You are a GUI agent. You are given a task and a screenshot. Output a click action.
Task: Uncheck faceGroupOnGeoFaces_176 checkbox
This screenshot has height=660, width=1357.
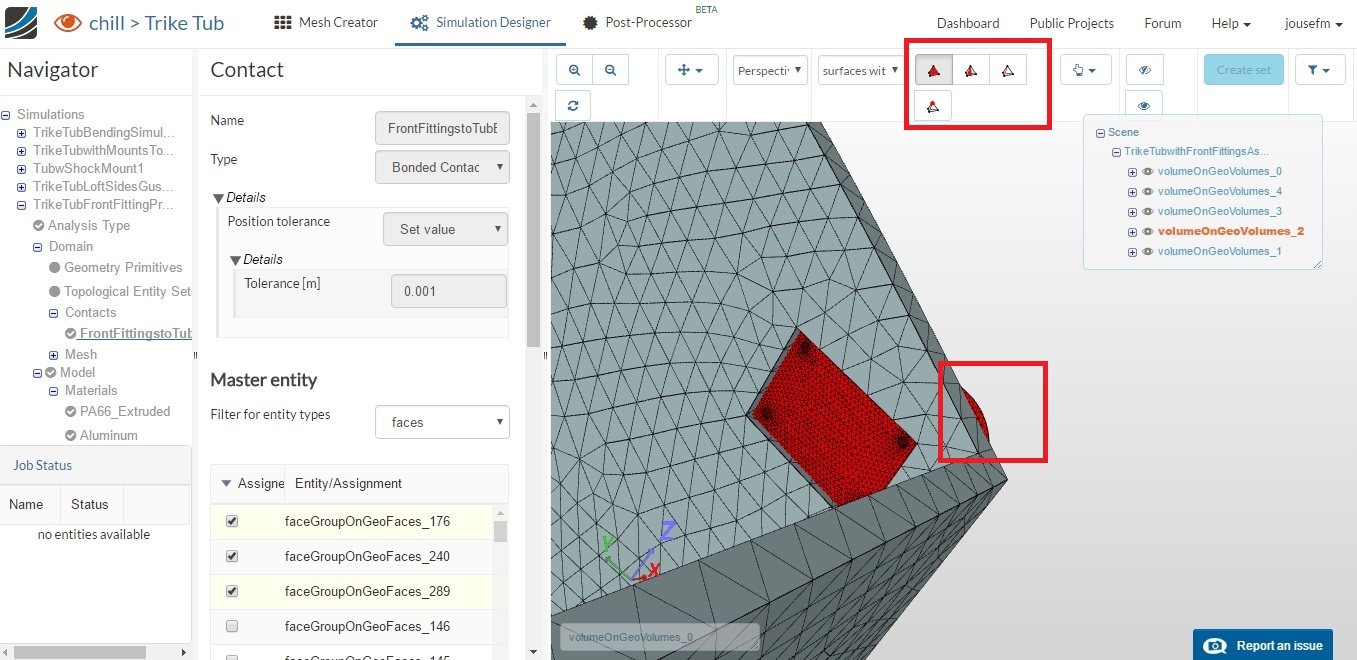pos(232,521)
